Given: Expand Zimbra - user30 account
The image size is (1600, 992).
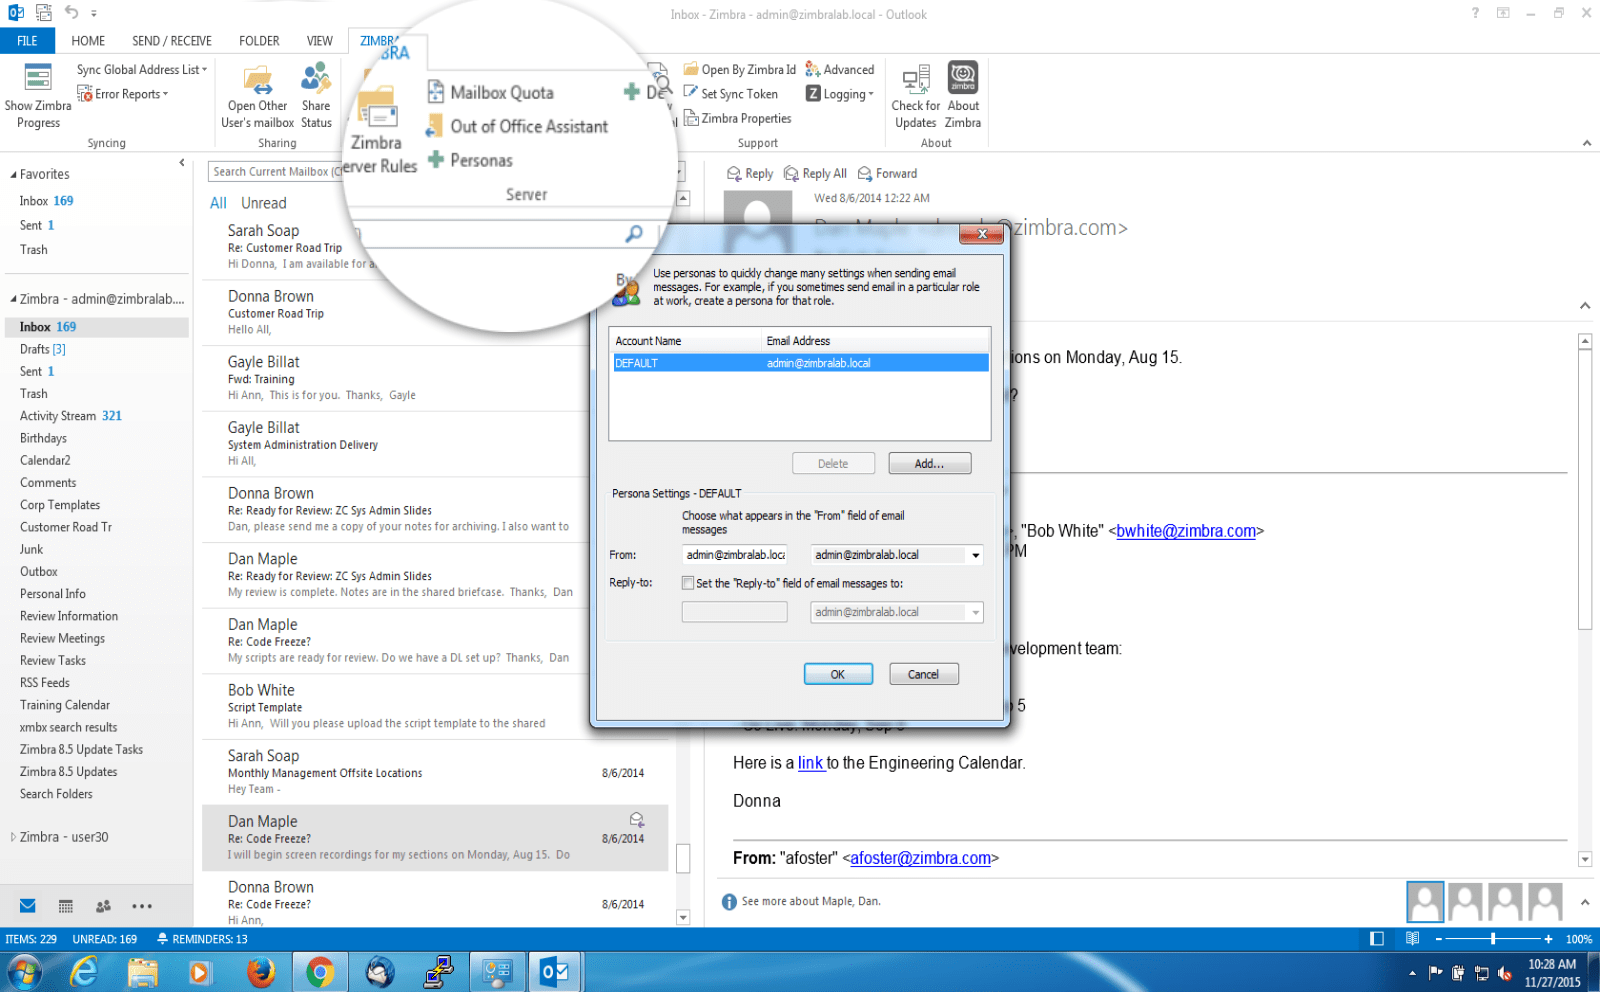Looking at the screenshot, I should click(13, 837).
